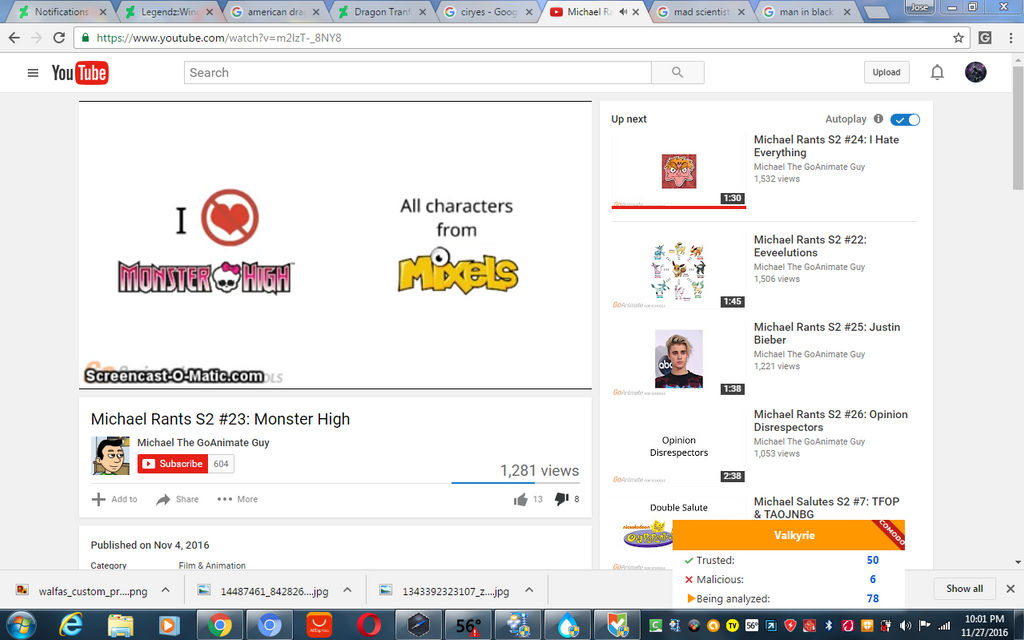Viewport: 1024px width, 640px height.
Task: Reload the page
Action: point(59,38)
